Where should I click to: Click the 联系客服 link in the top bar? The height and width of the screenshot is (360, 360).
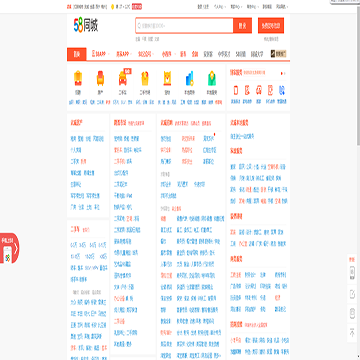click(267, 6)
